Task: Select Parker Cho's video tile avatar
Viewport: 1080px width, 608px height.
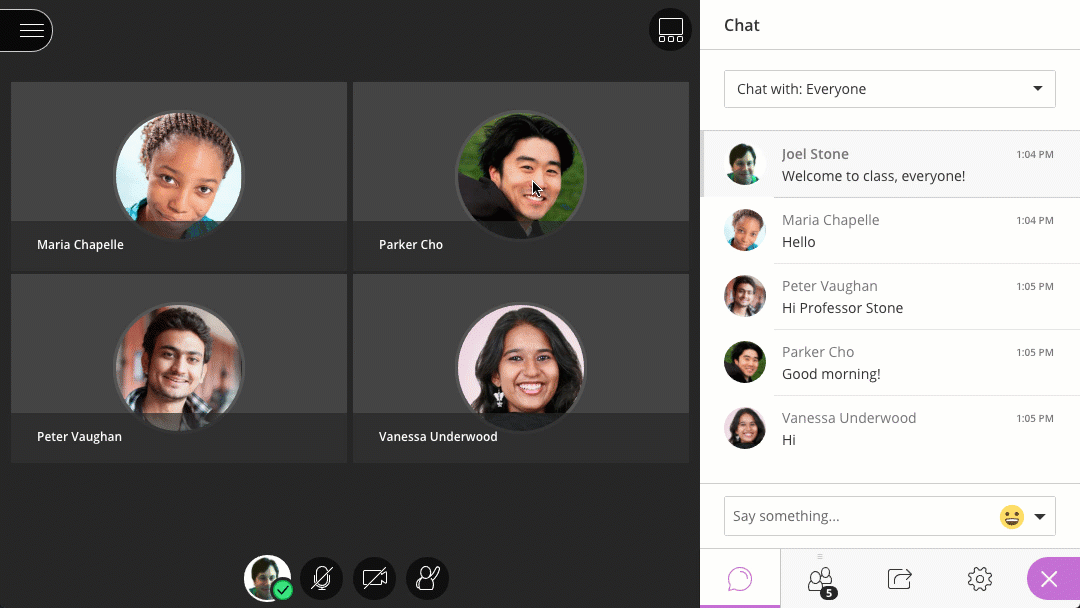Action: tap(521, 175)
